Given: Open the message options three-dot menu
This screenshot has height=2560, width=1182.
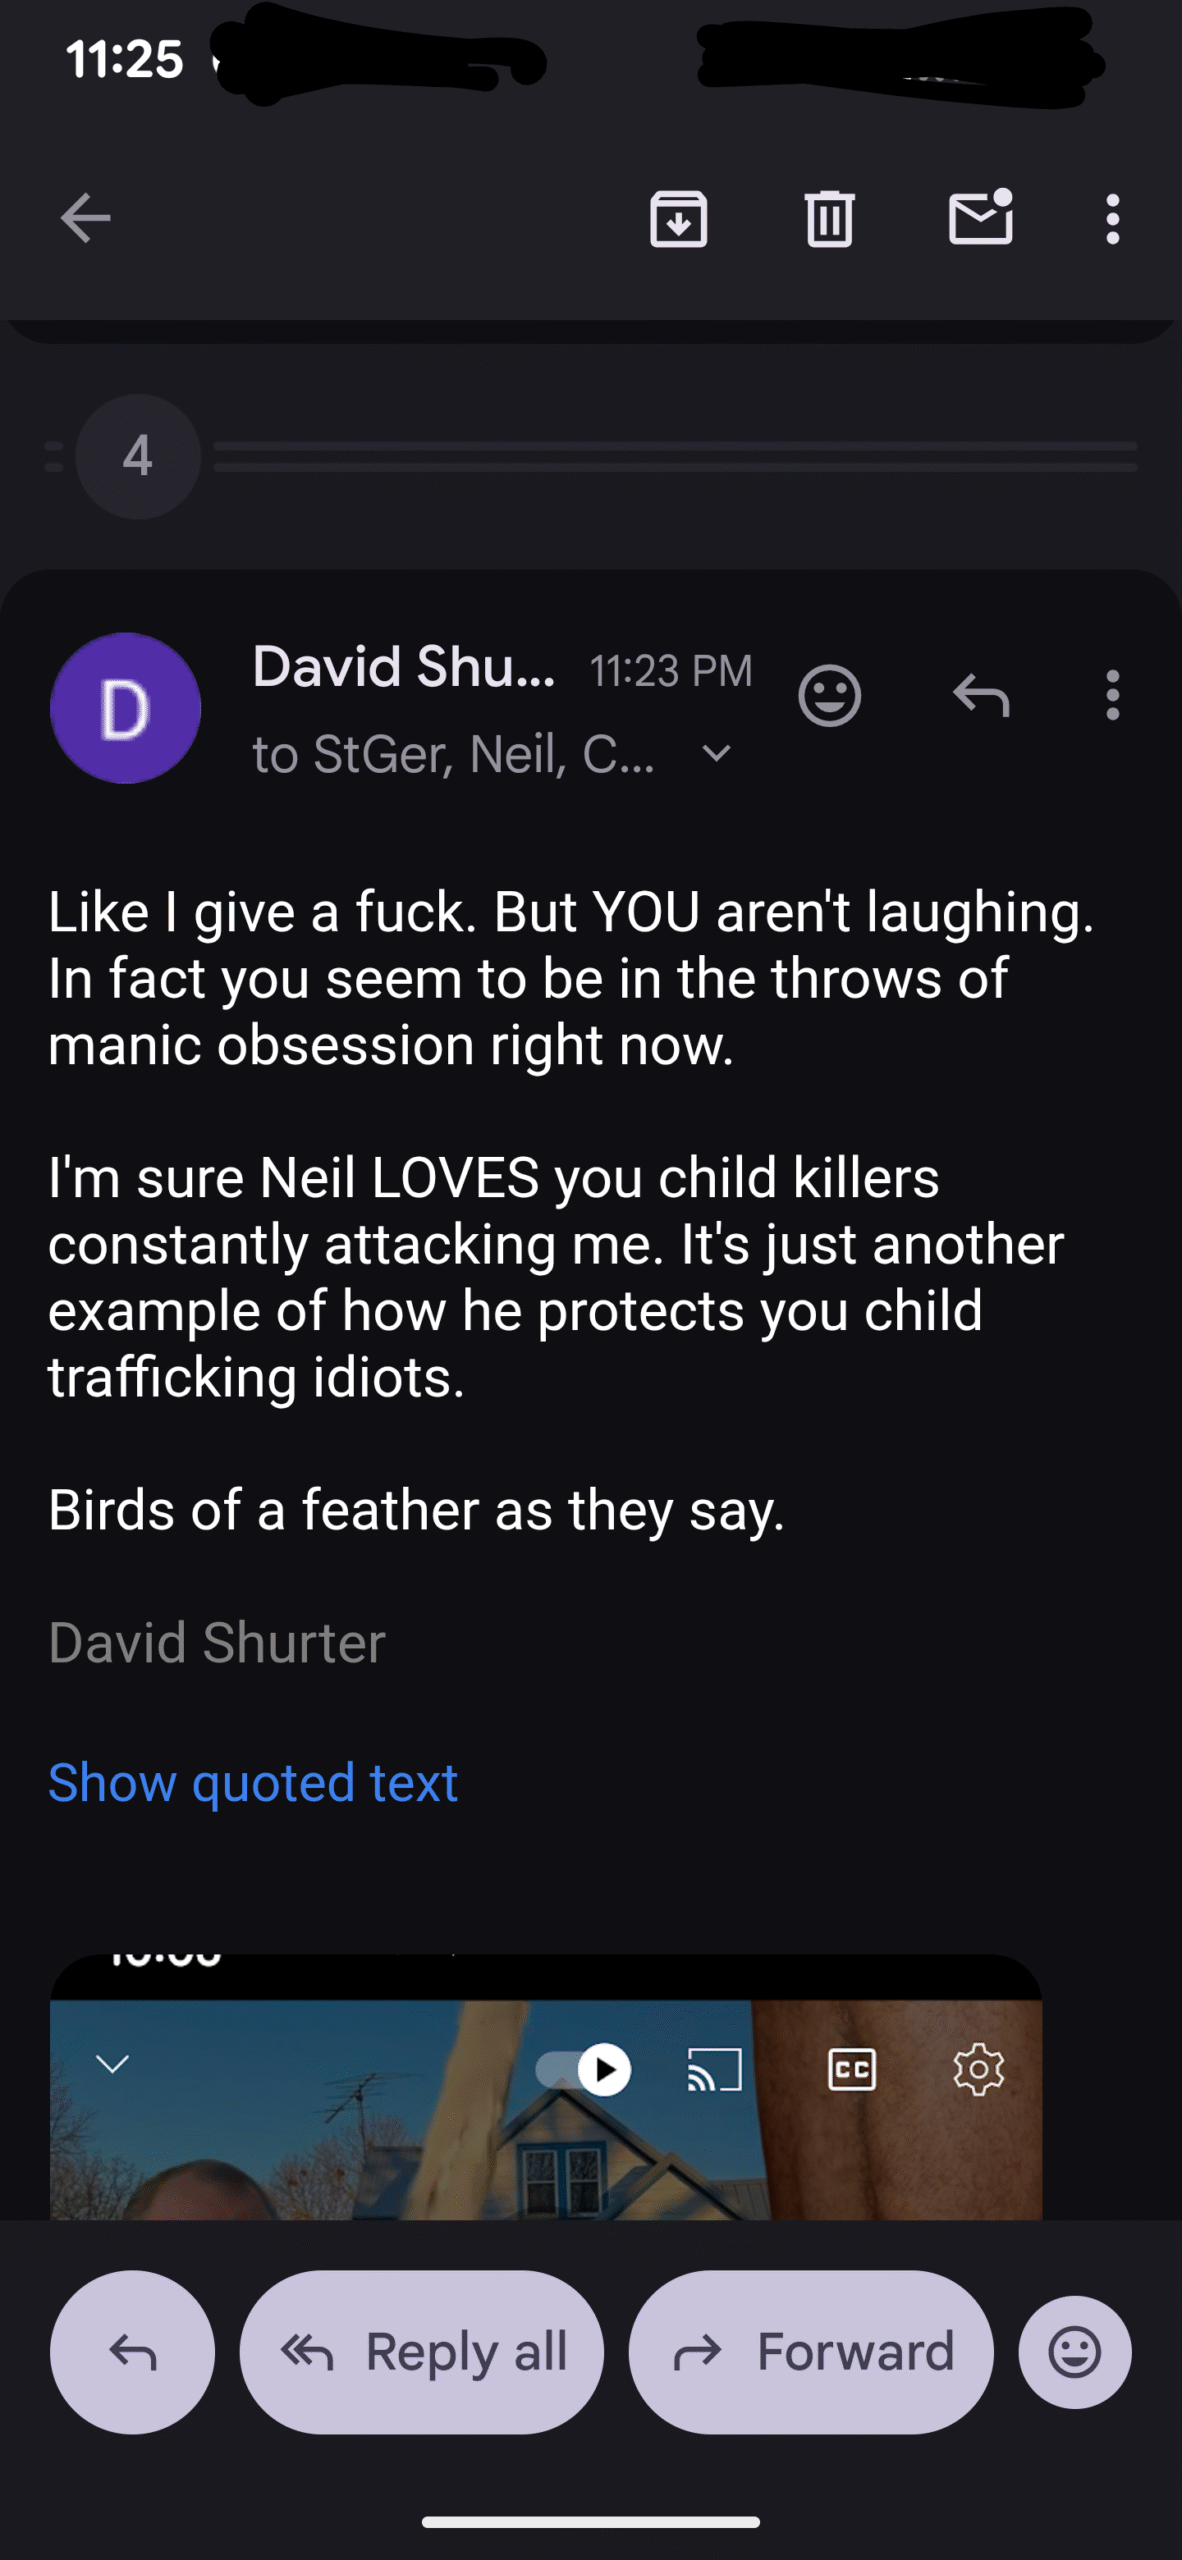Looking at the screenshot, I should click(x=1112, y=695).
